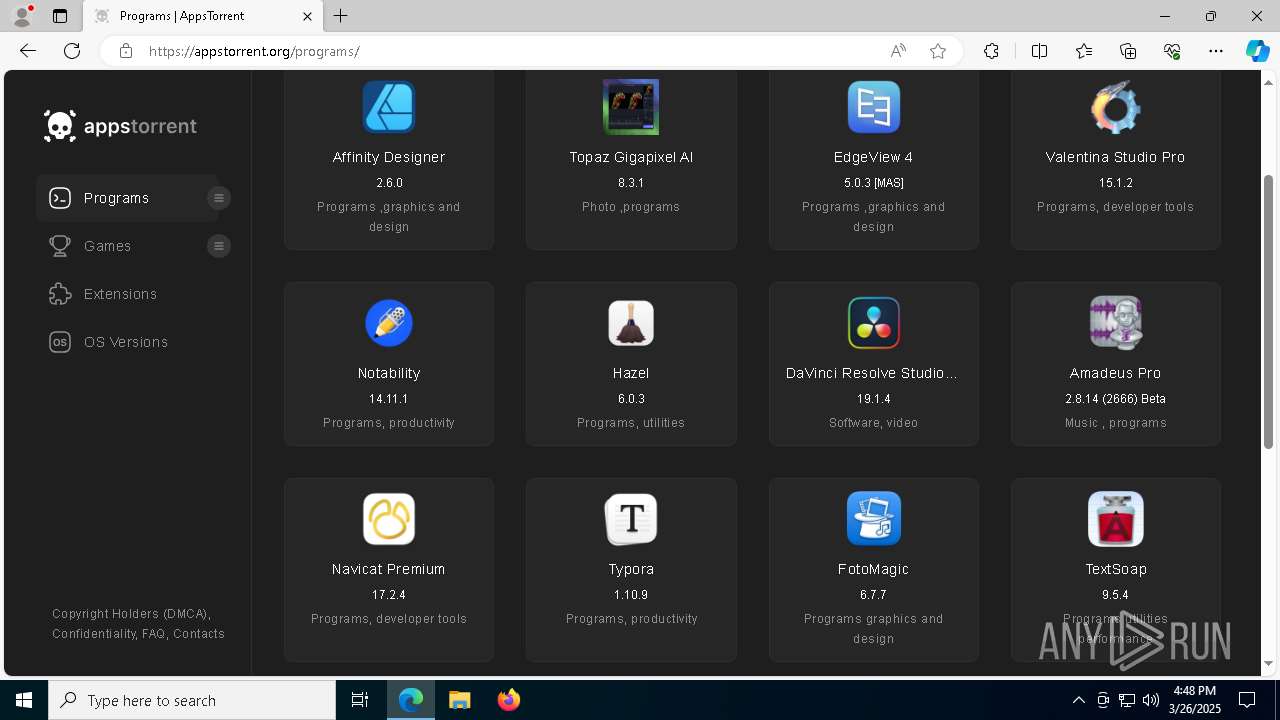Click the Amadeus Pro title

(x=1115, y=373)
